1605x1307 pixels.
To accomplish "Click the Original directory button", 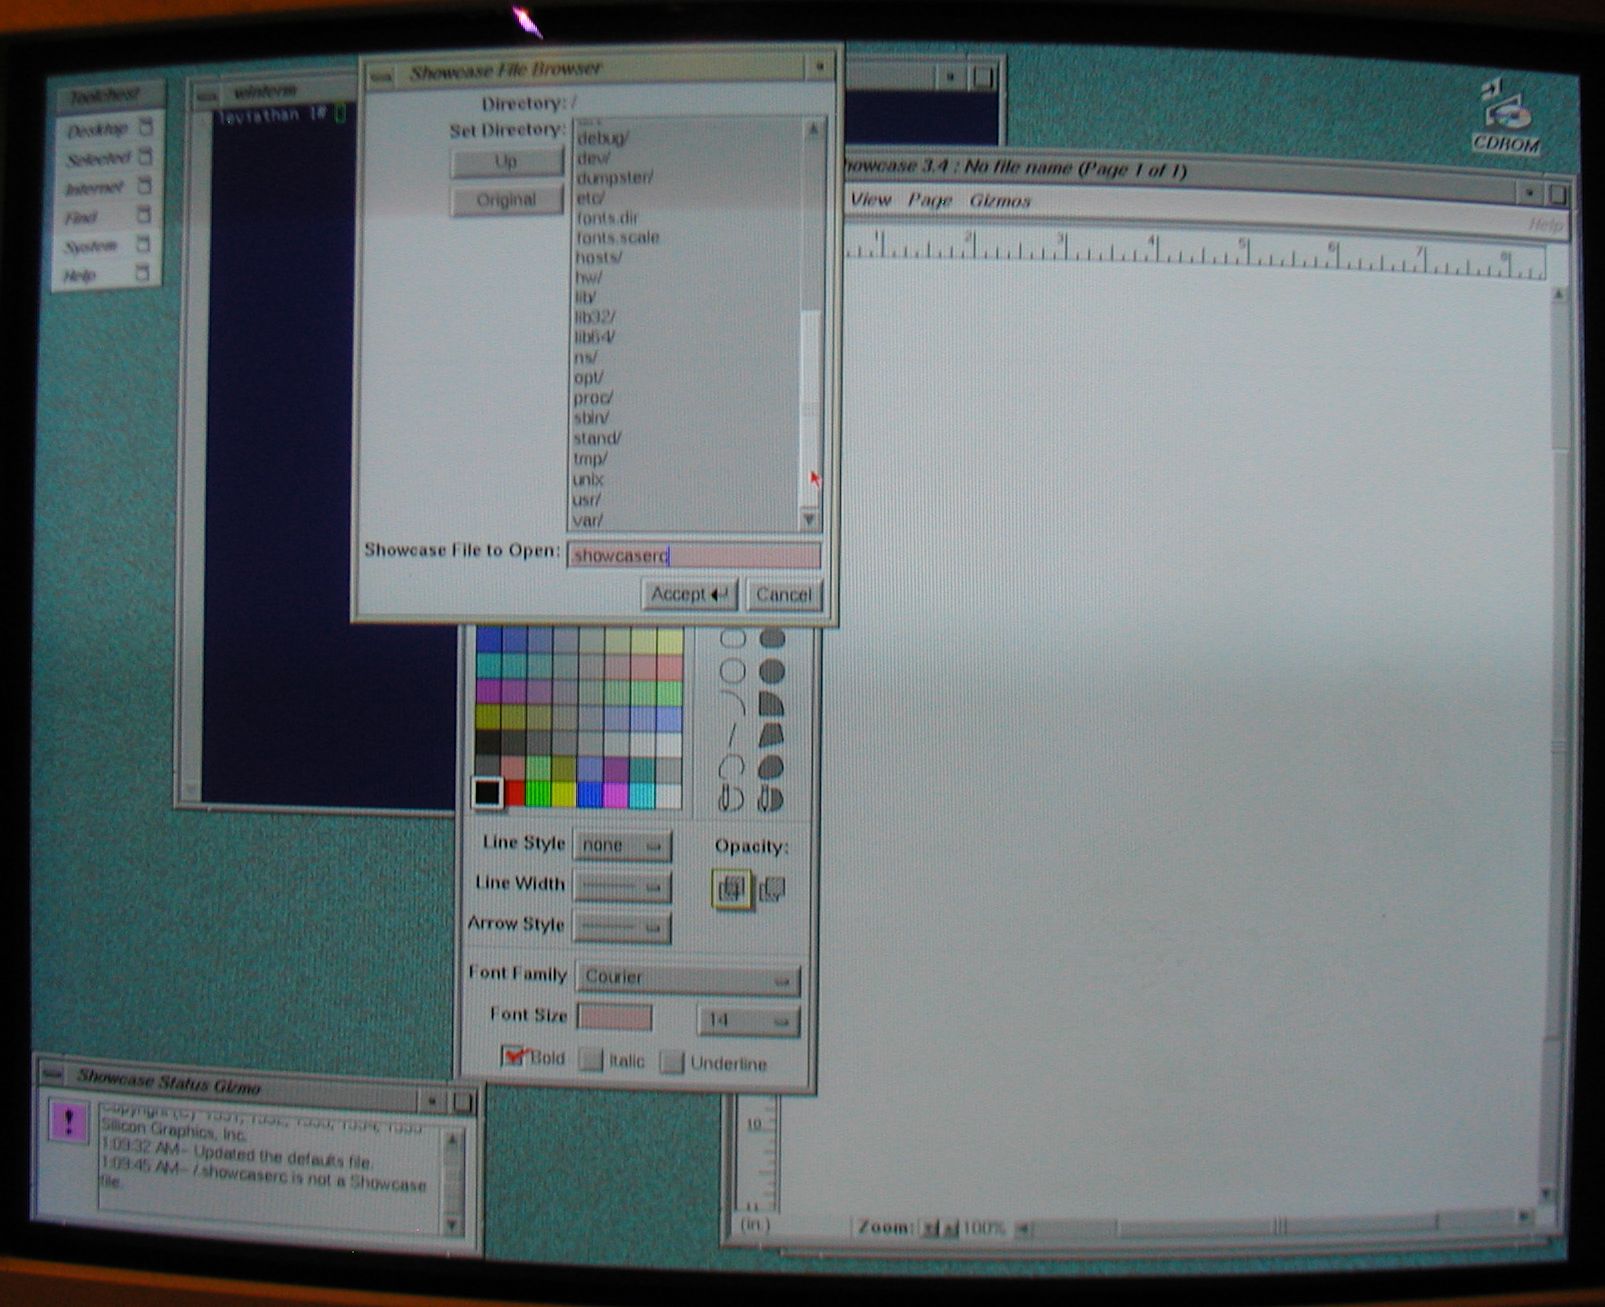I will [506, 200].
